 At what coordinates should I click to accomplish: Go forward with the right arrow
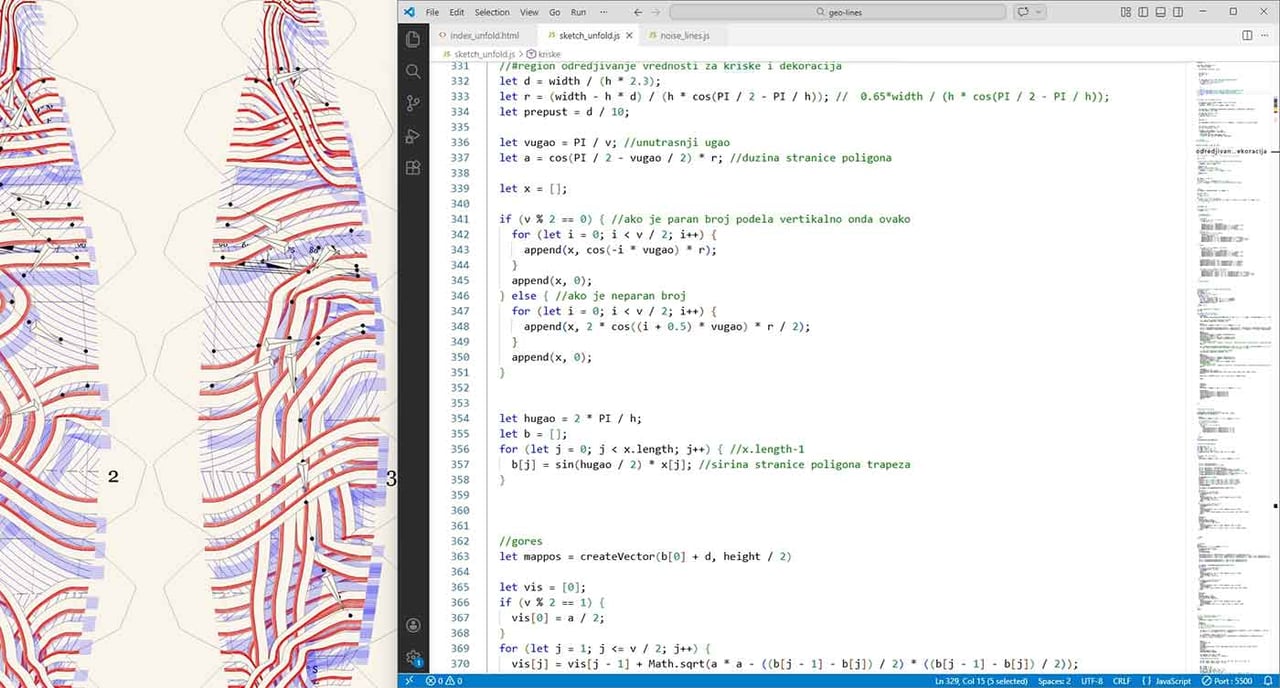tap(654, 12)
